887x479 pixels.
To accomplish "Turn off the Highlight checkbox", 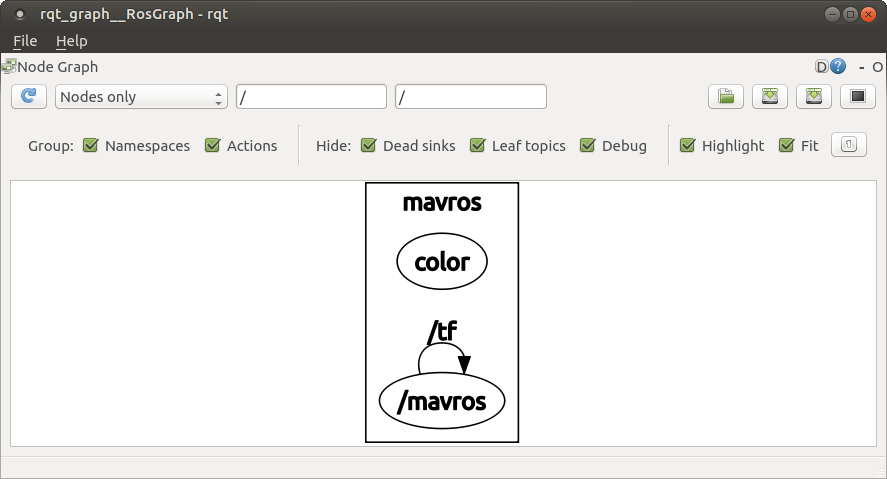I will pyautogui.click(x=687, y=146).
